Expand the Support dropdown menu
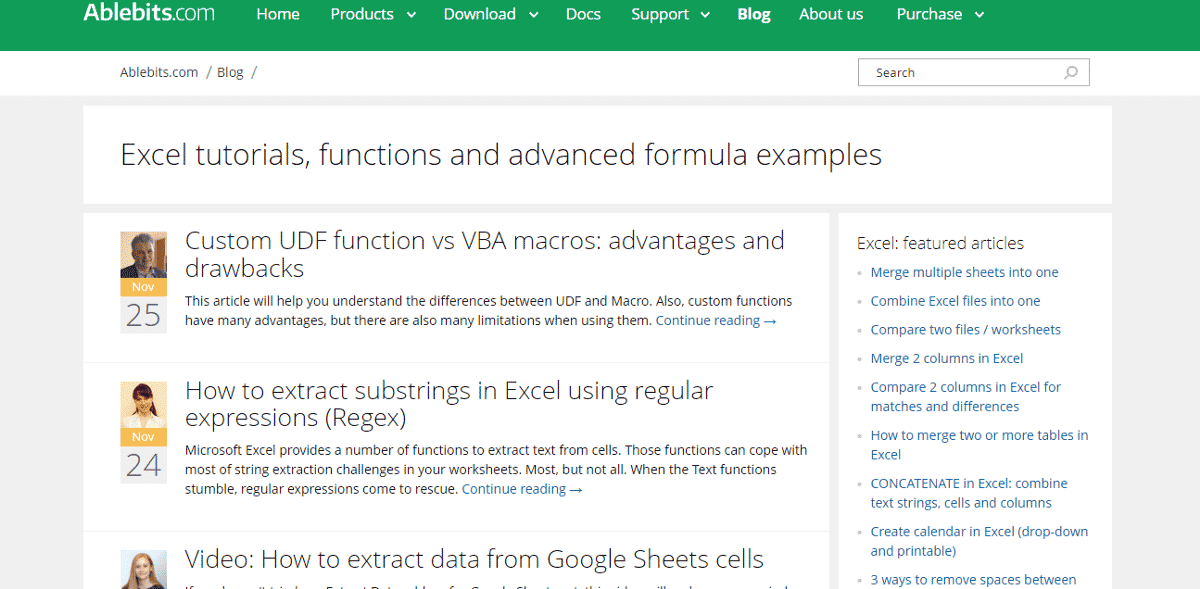This screenshot has width=1200, height=589. (669, 14)
